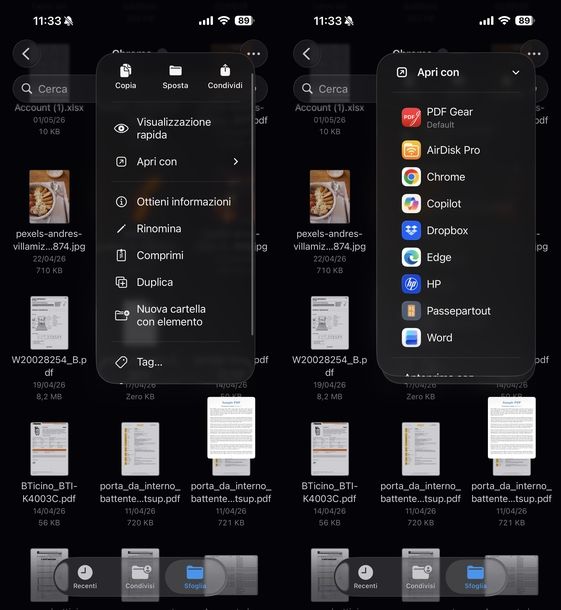Tap Cerca search field on right screen
The image size is (561, 610).
pos(335,89)
